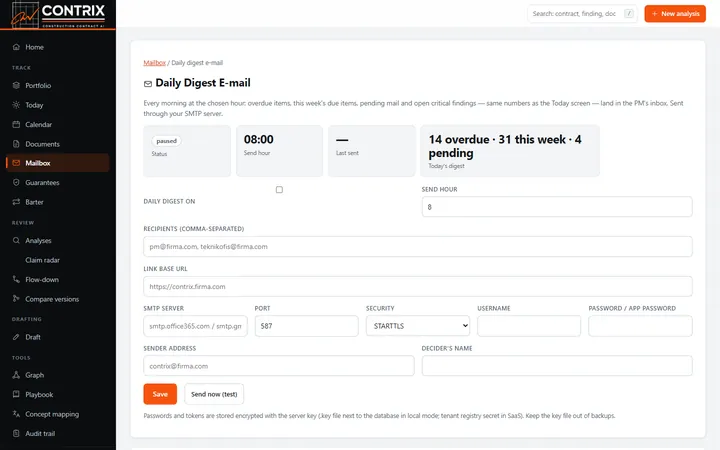Open Portfolio via its stack icon
Image resolution: width=720 pixels, height=450 pixels.
[16, 85]
